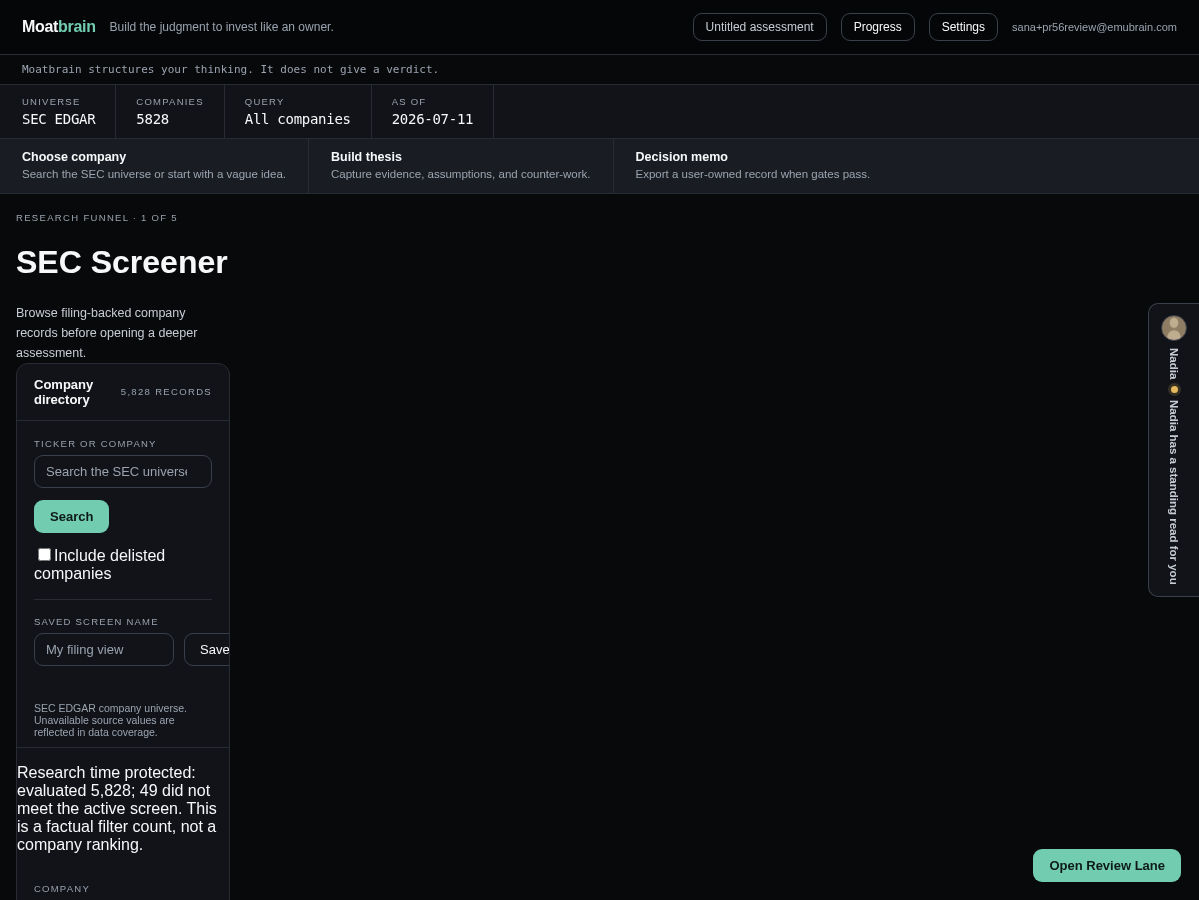The image size is (1199, 900).
Task: Click the green Search button
Action: click(x=71, y=516)
